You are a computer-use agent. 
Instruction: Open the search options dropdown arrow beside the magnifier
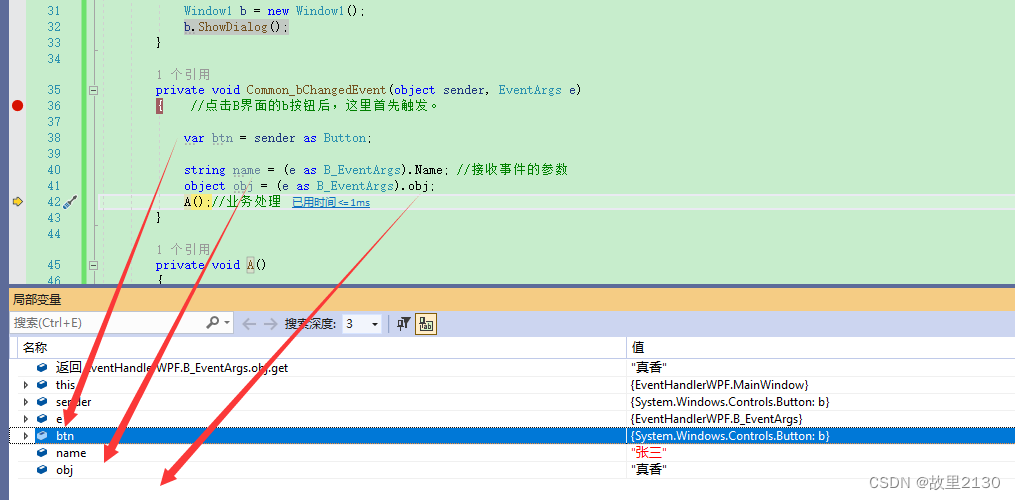227,323
